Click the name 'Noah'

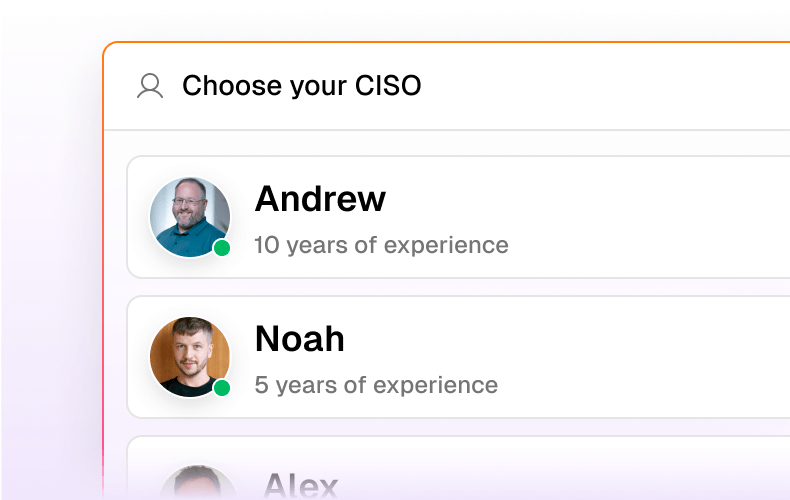[x=300, y=339]
